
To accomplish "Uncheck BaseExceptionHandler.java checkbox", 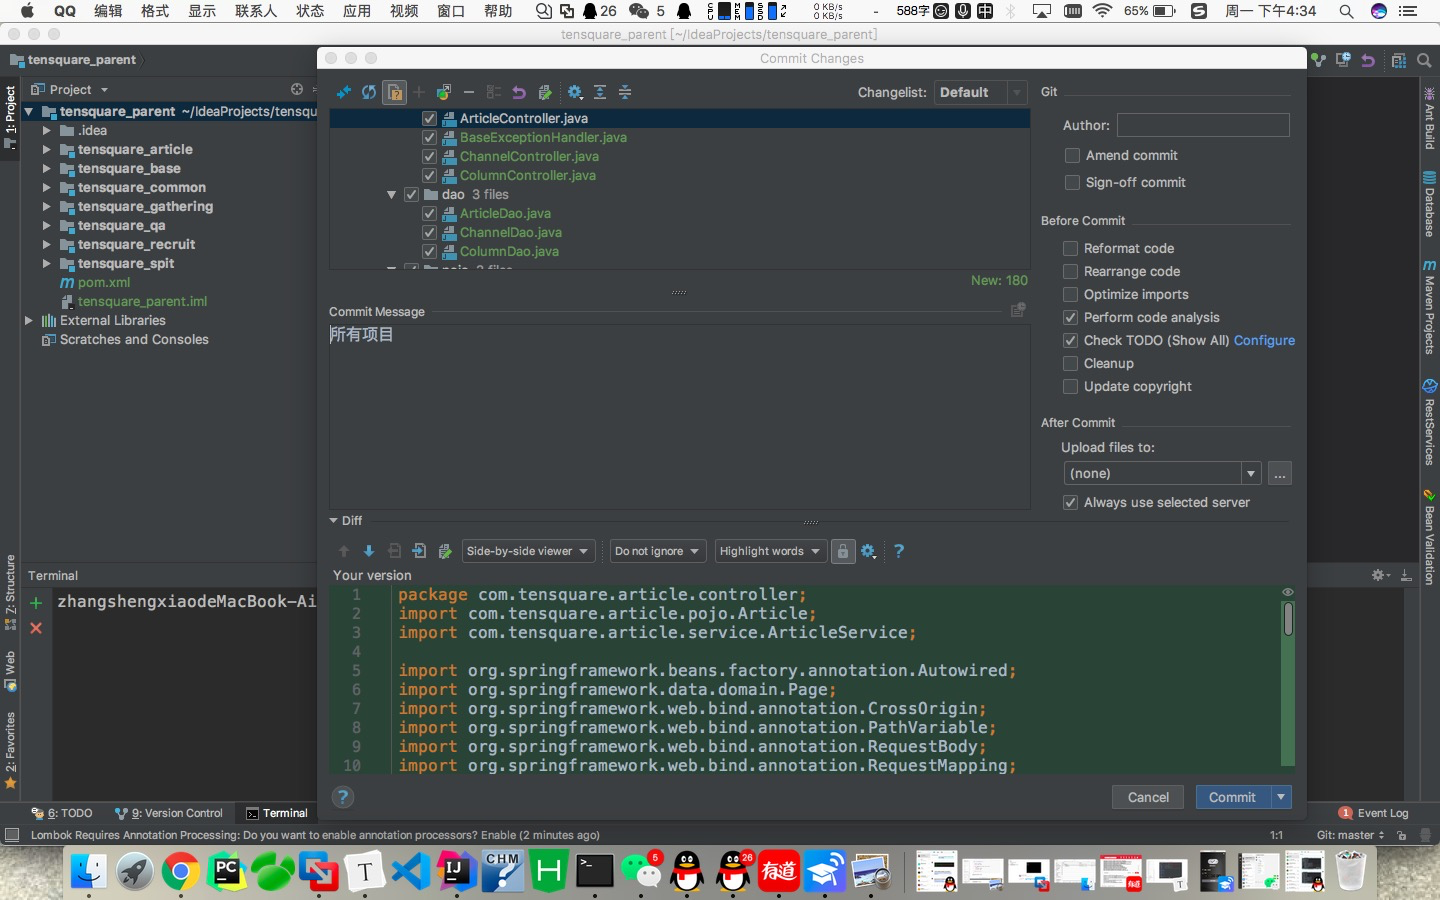I will point(429,137).
